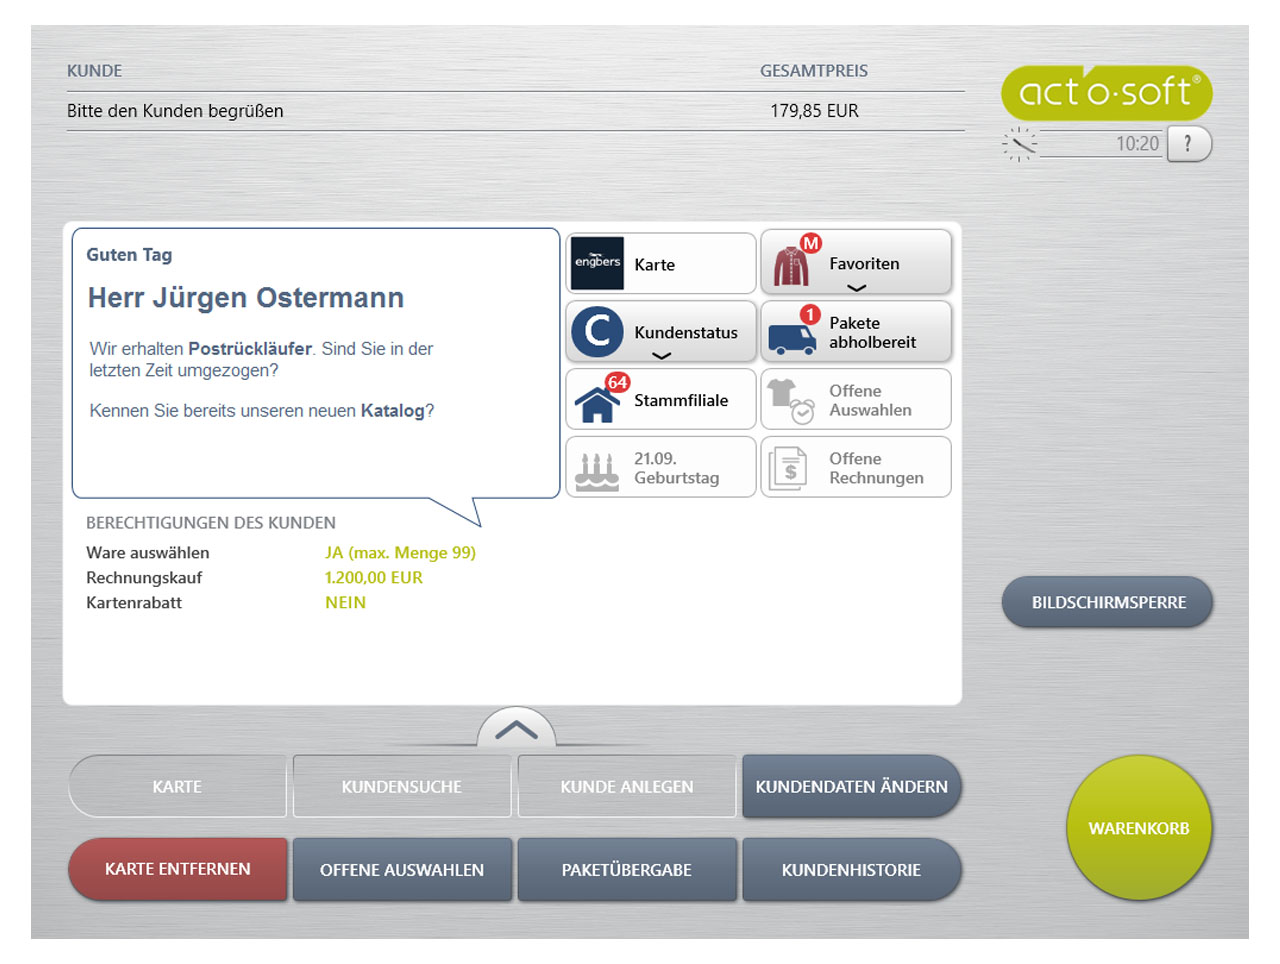Image resolution: width=1280 pixels, height=964 pixels.
Task: Select the KUNDENSUCHE tab
Action: pyautogui.click(x=402, y=787)
